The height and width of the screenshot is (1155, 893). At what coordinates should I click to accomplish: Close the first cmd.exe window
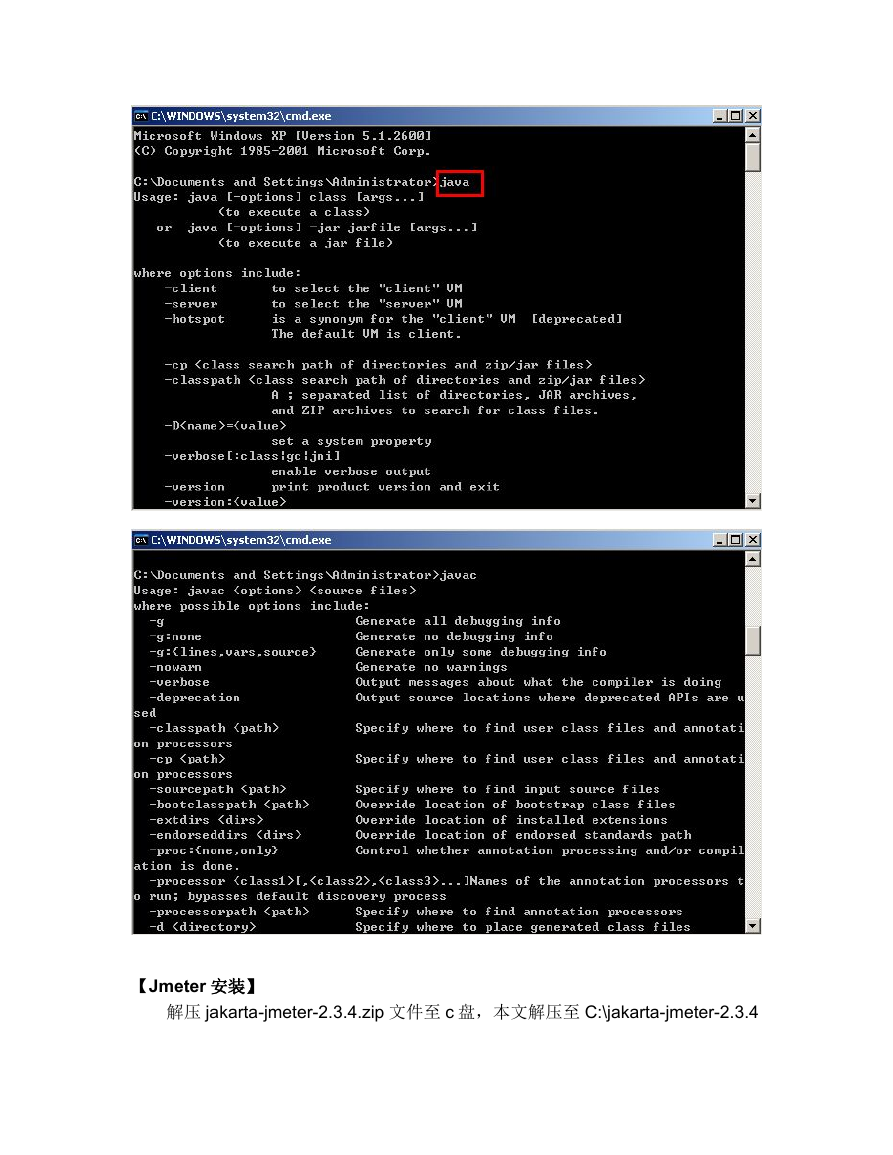(752, 116)
